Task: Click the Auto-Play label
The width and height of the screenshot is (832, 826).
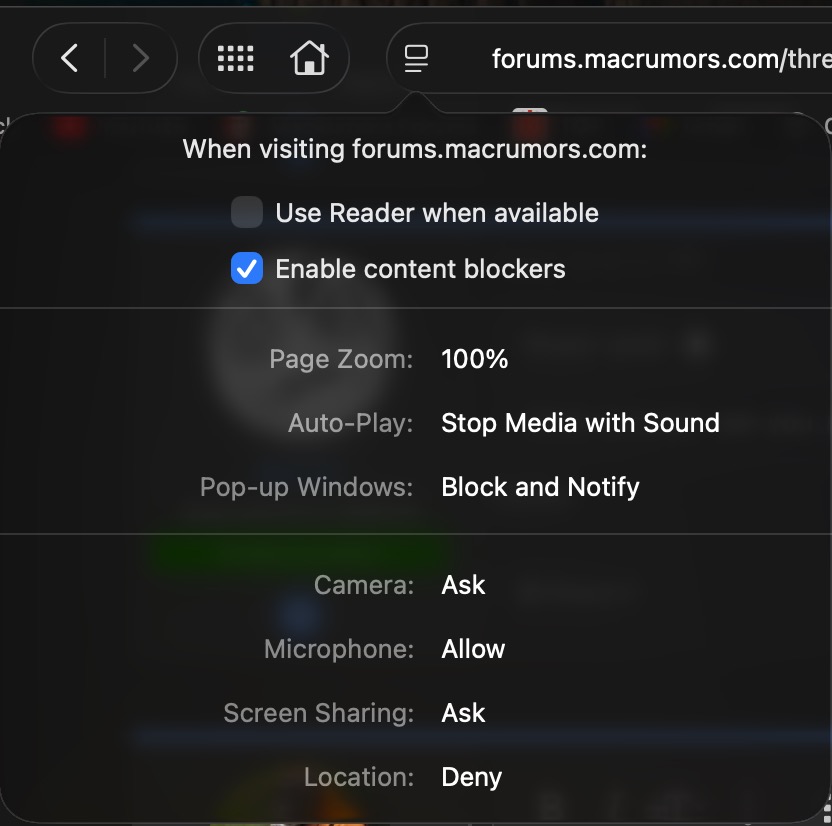Action: (350, 423)
